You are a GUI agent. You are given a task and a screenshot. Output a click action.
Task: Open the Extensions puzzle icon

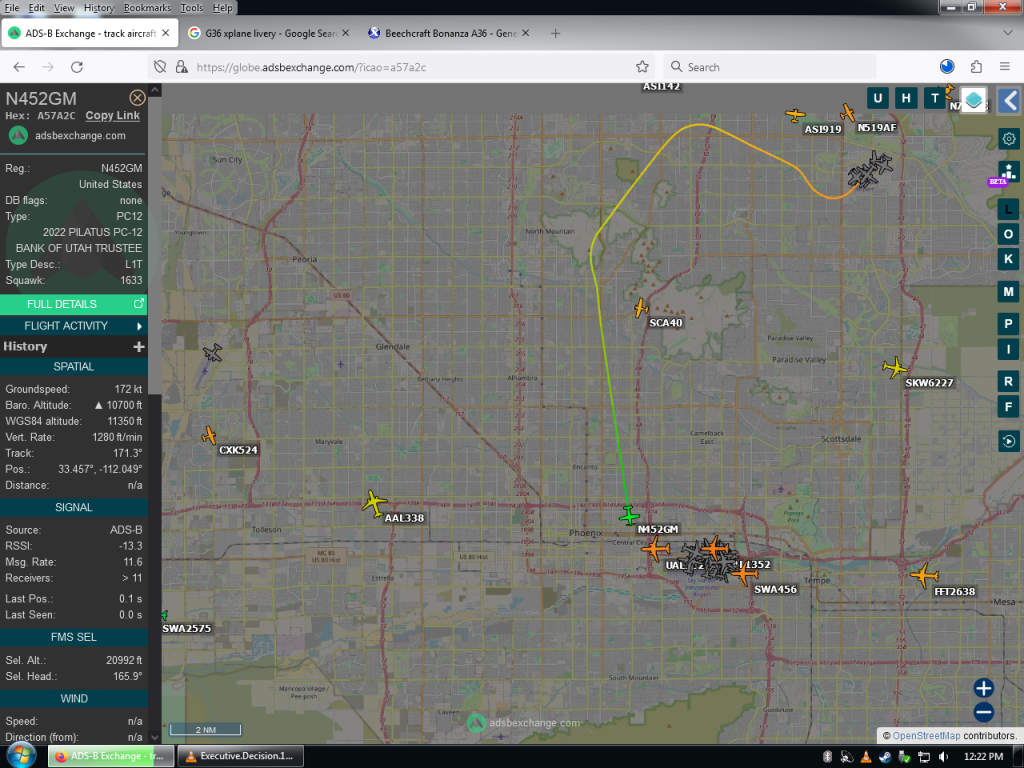coord(976,67)
